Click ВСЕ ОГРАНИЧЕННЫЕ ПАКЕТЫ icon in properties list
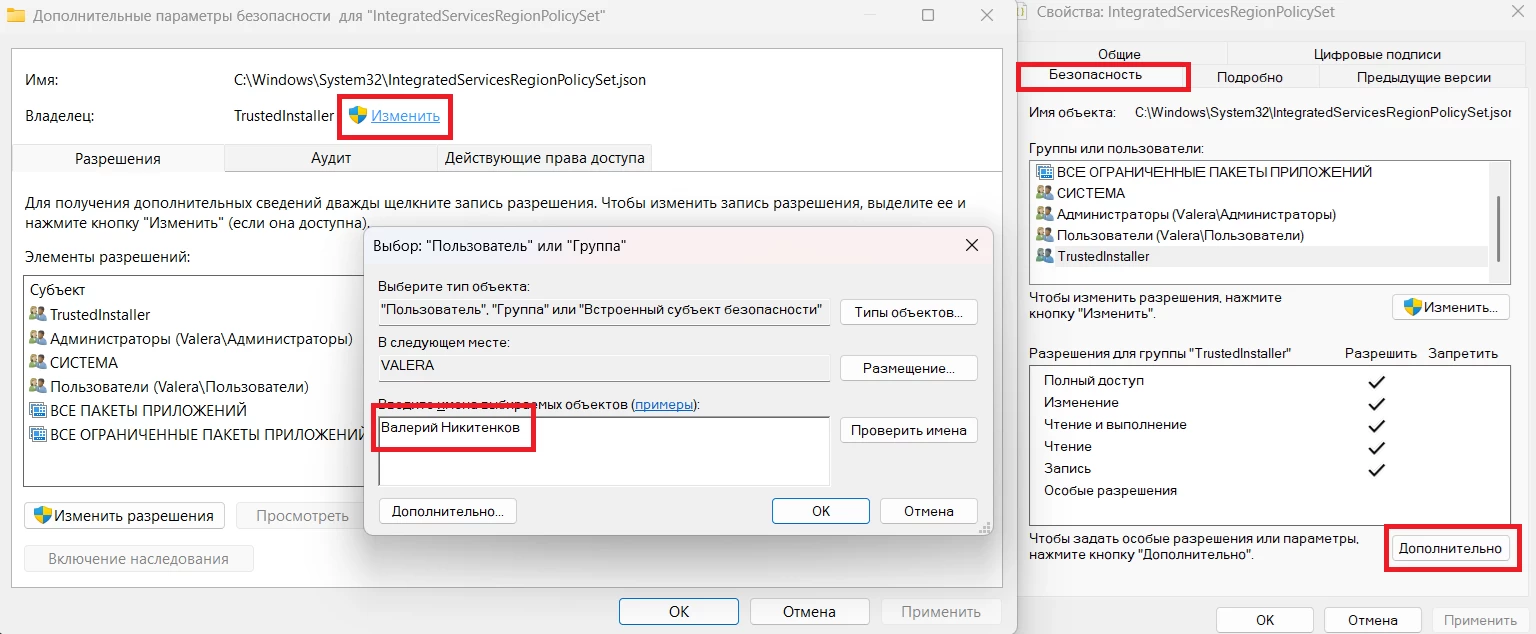The width and height of the screenshot is (1536, 634). click(1045, 172)
